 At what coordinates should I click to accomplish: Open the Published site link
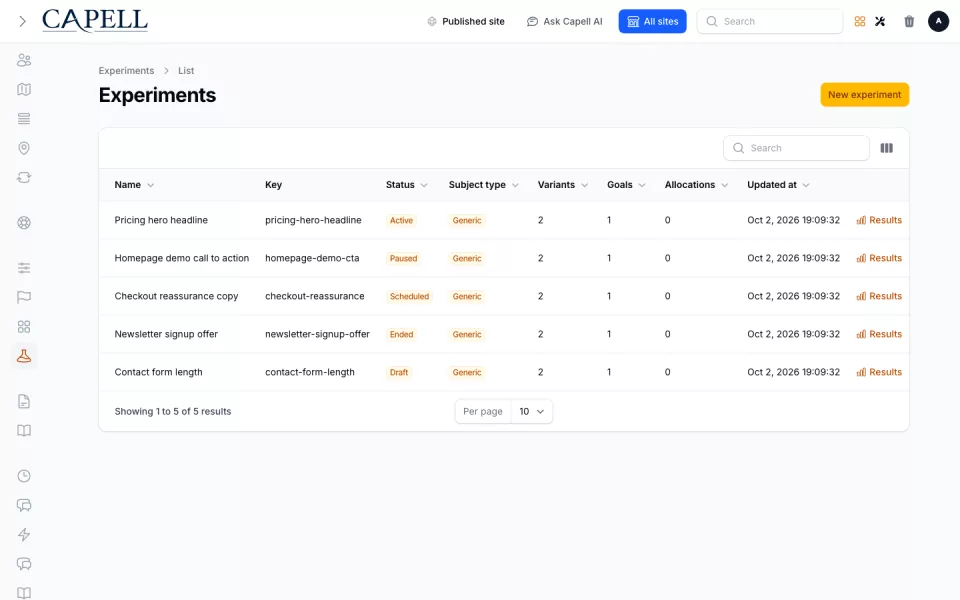[466, 21]
